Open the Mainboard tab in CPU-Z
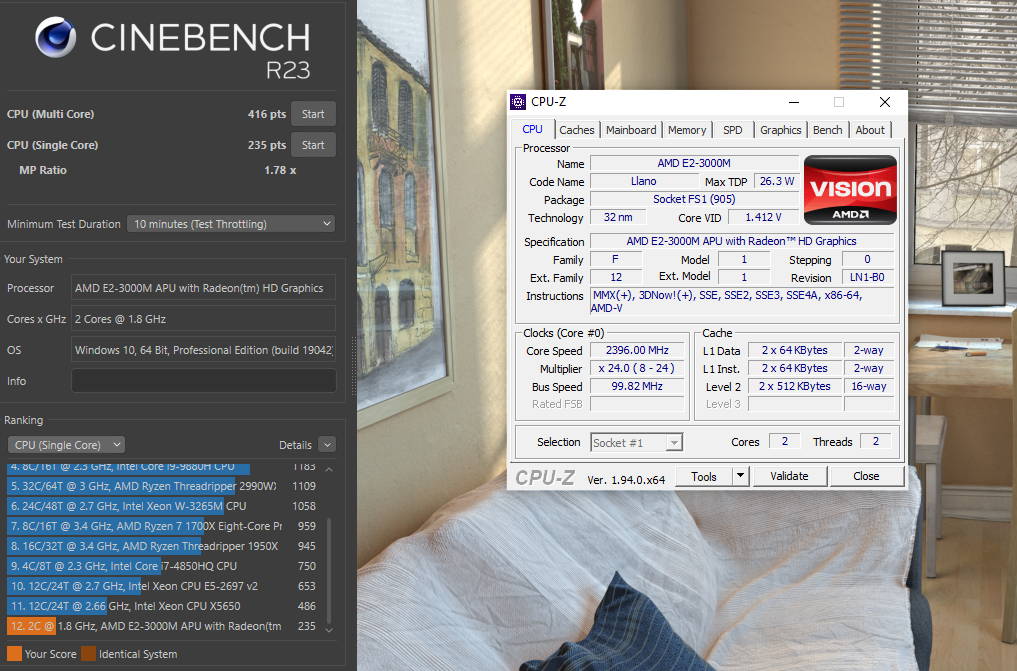Image resolution: width=1017 pixels, height=671 pixels. point(631,130)
